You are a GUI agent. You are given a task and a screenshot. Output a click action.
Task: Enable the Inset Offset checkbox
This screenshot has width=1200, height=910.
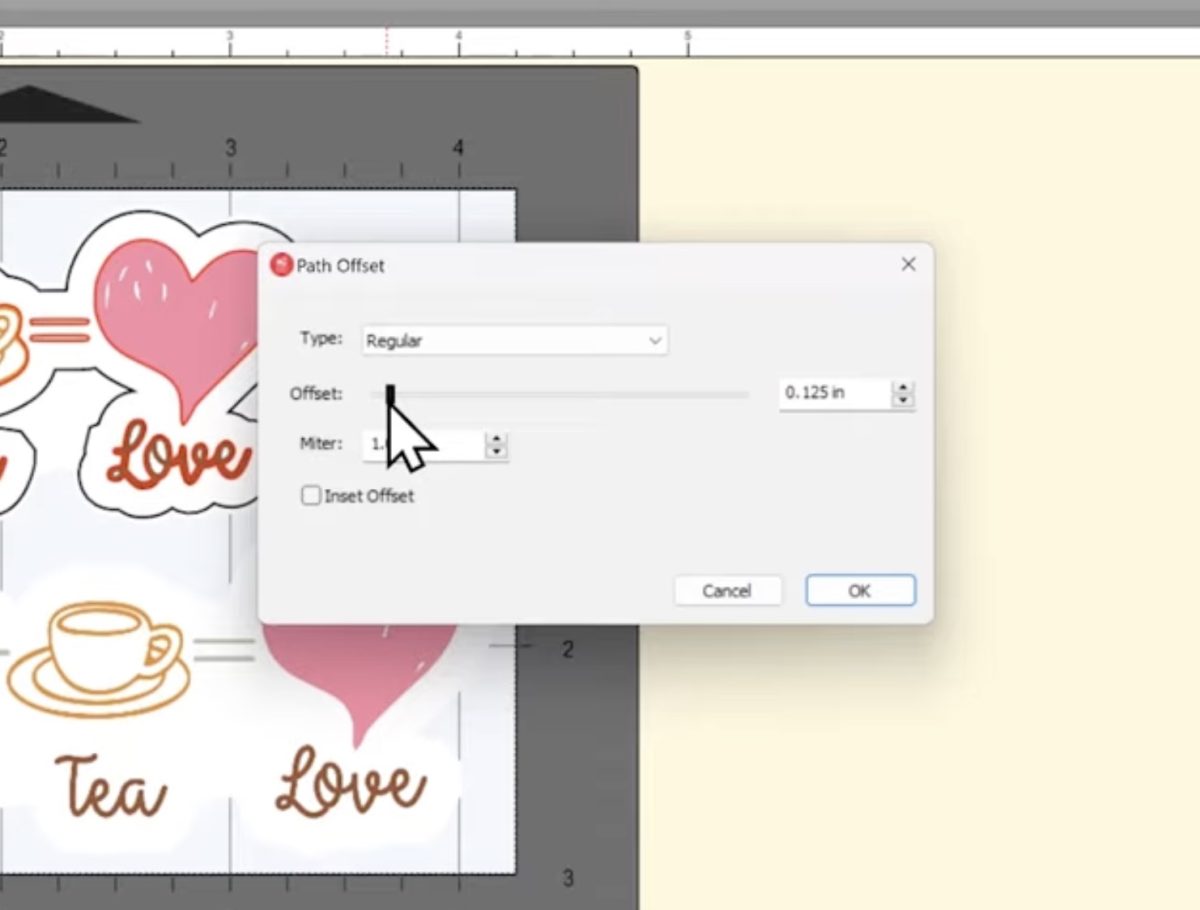[x=312, y=495]
